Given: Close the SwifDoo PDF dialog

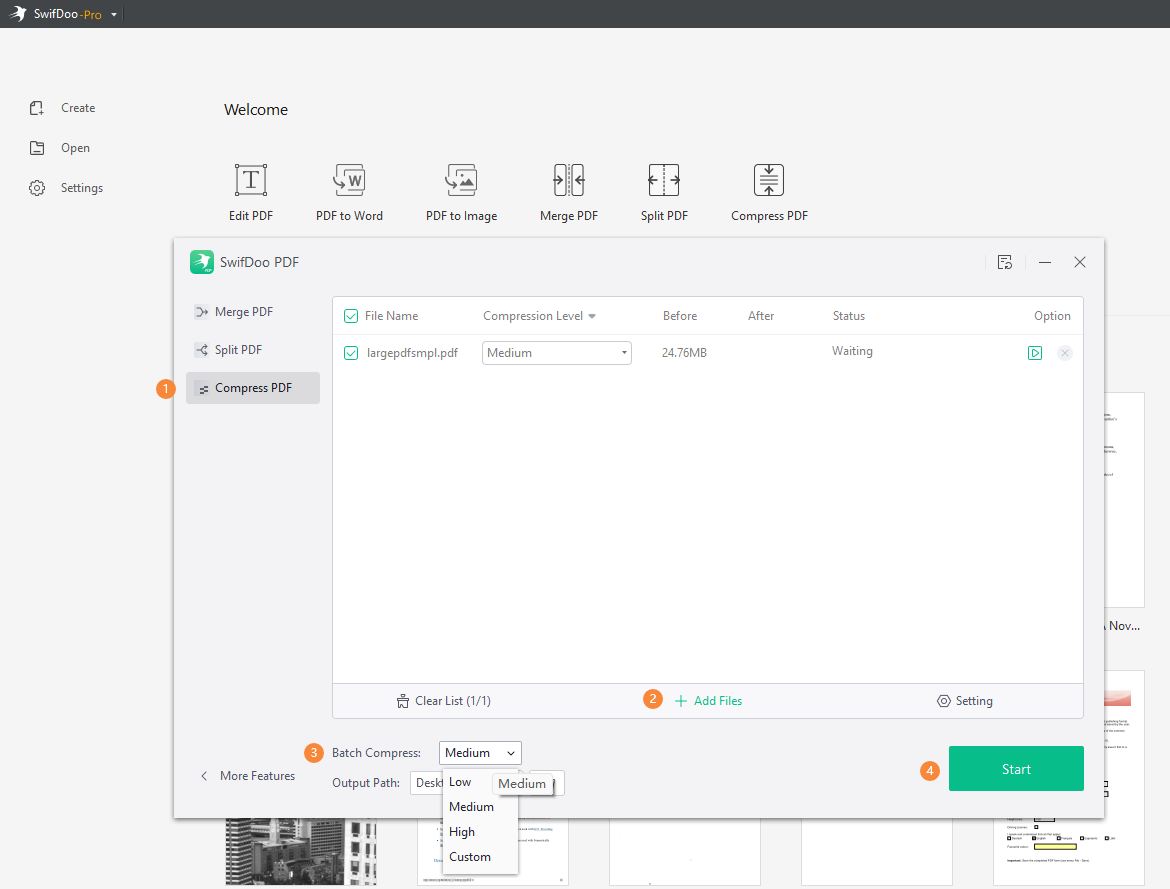Looking at the screenshot, I should click(1080, 262).
